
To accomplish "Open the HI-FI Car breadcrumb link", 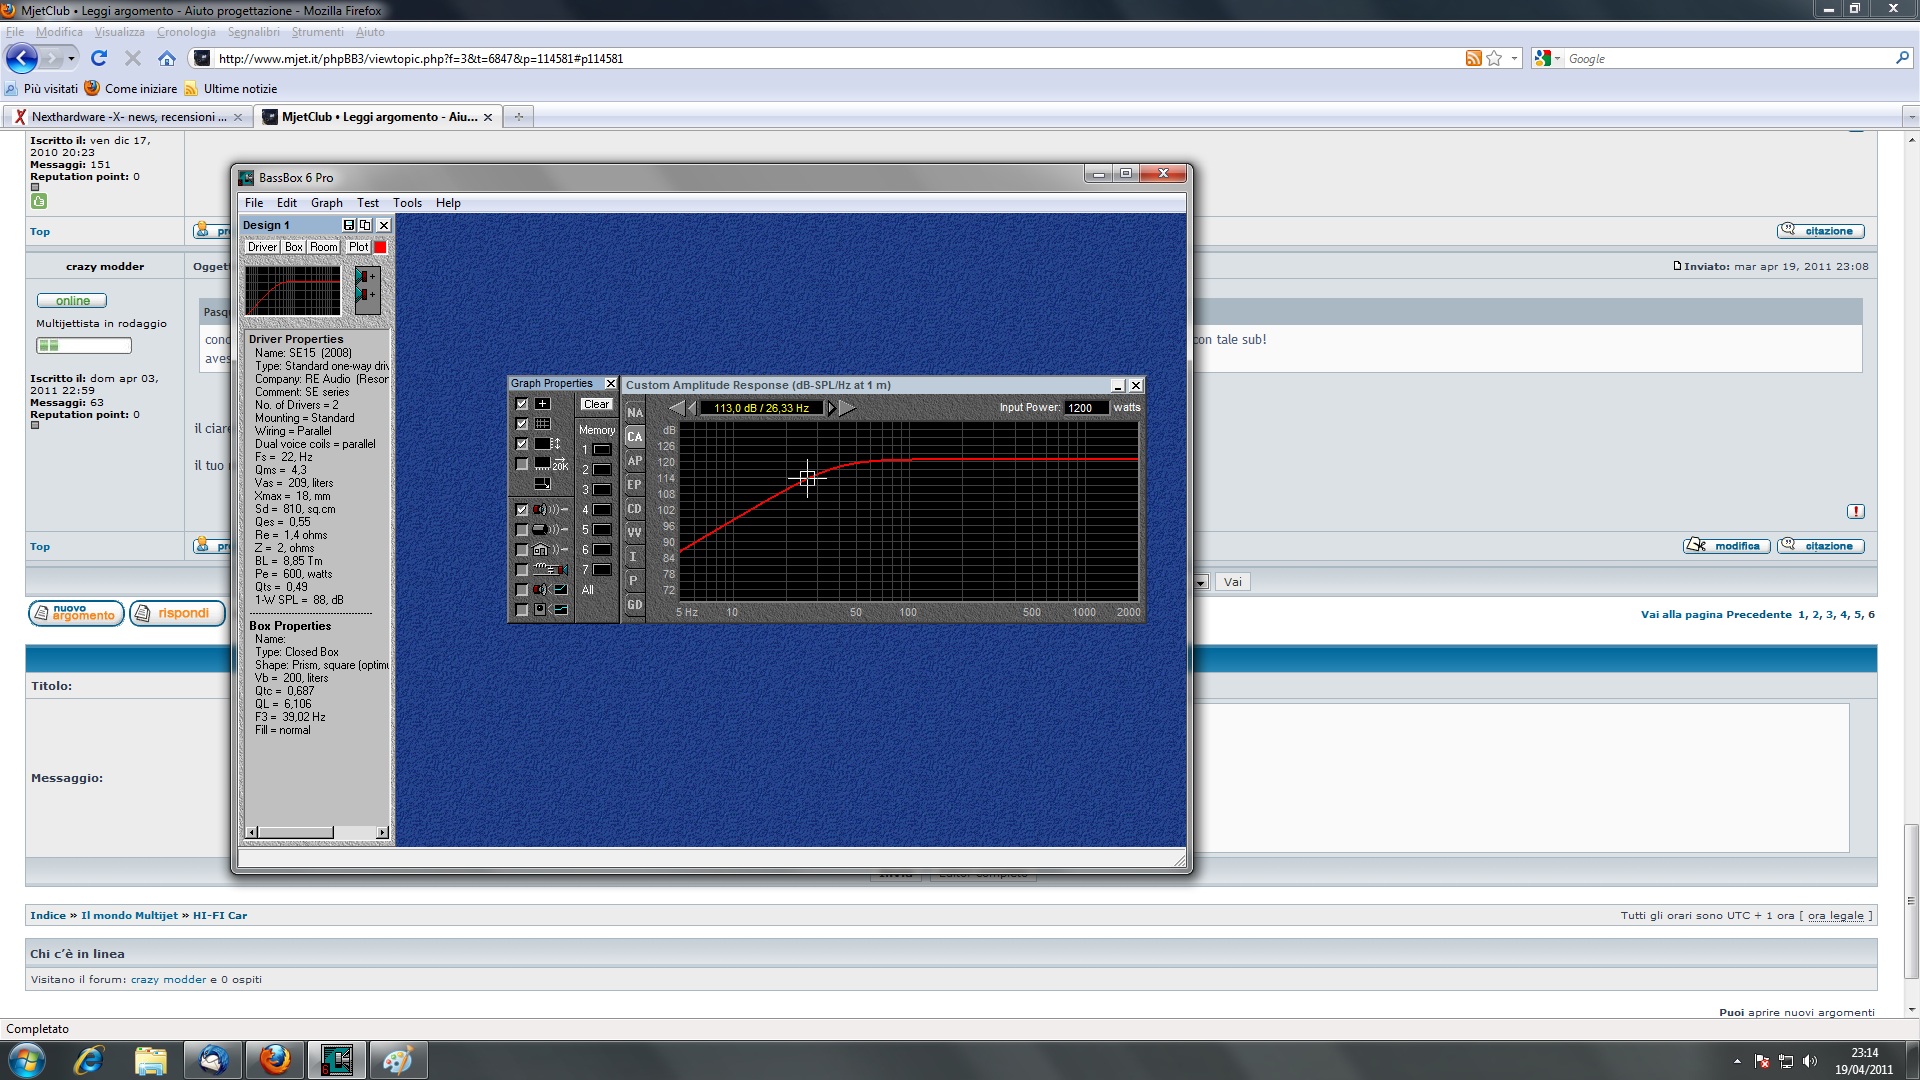I will [219, 915].
